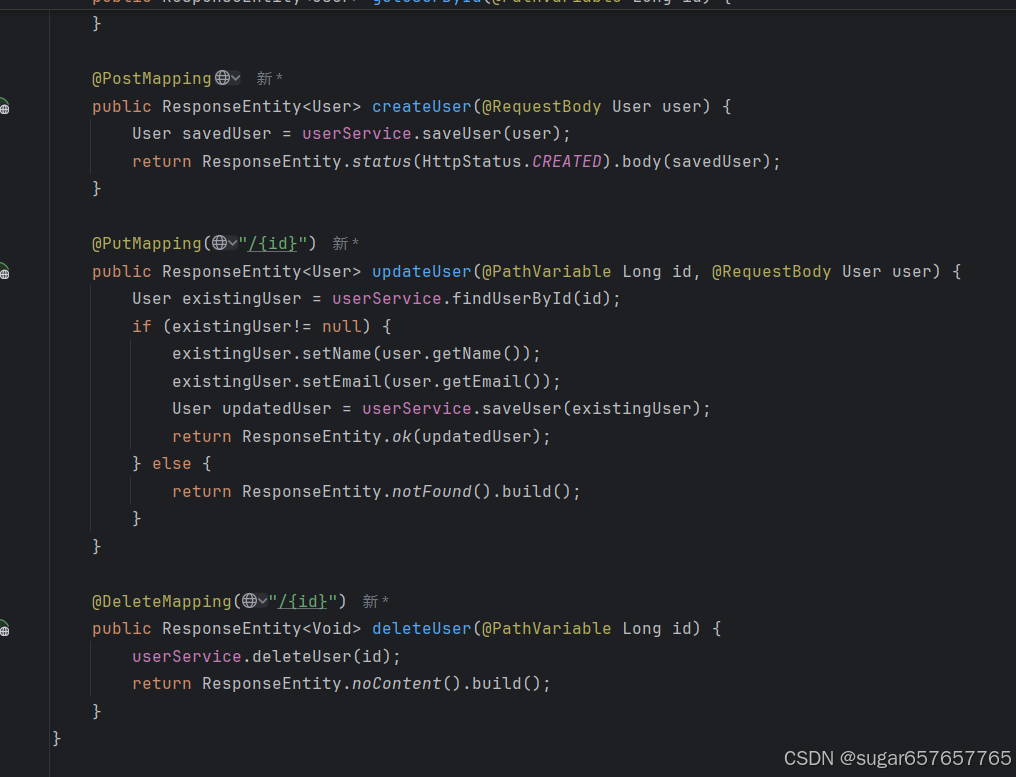Click the noContent method call
Image resolution: width=1016 pixels, height=777 pixels.
coord(397,684)
